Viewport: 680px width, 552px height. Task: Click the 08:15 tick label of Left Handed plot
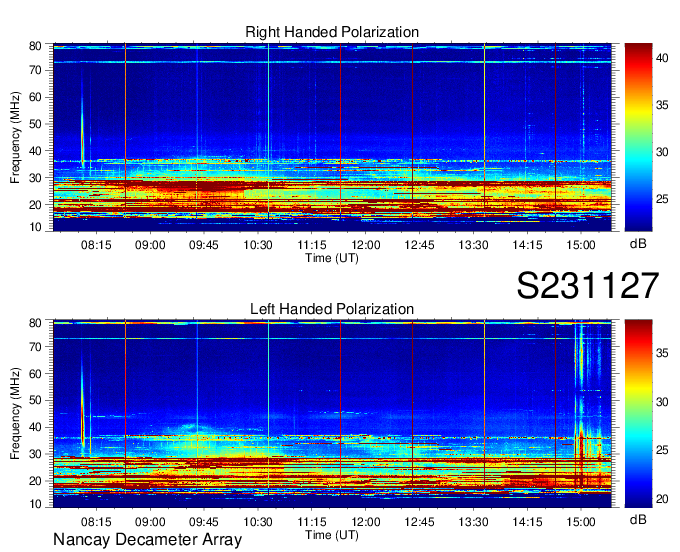96,522
